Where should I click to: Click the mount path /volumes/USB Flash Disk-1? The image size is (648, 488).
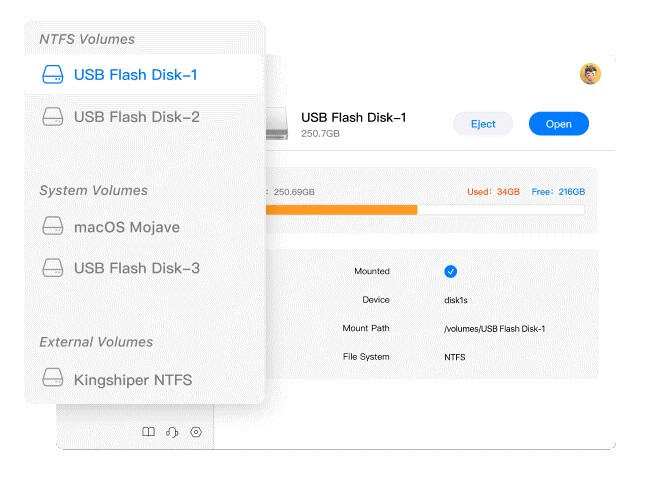[494, 328]
